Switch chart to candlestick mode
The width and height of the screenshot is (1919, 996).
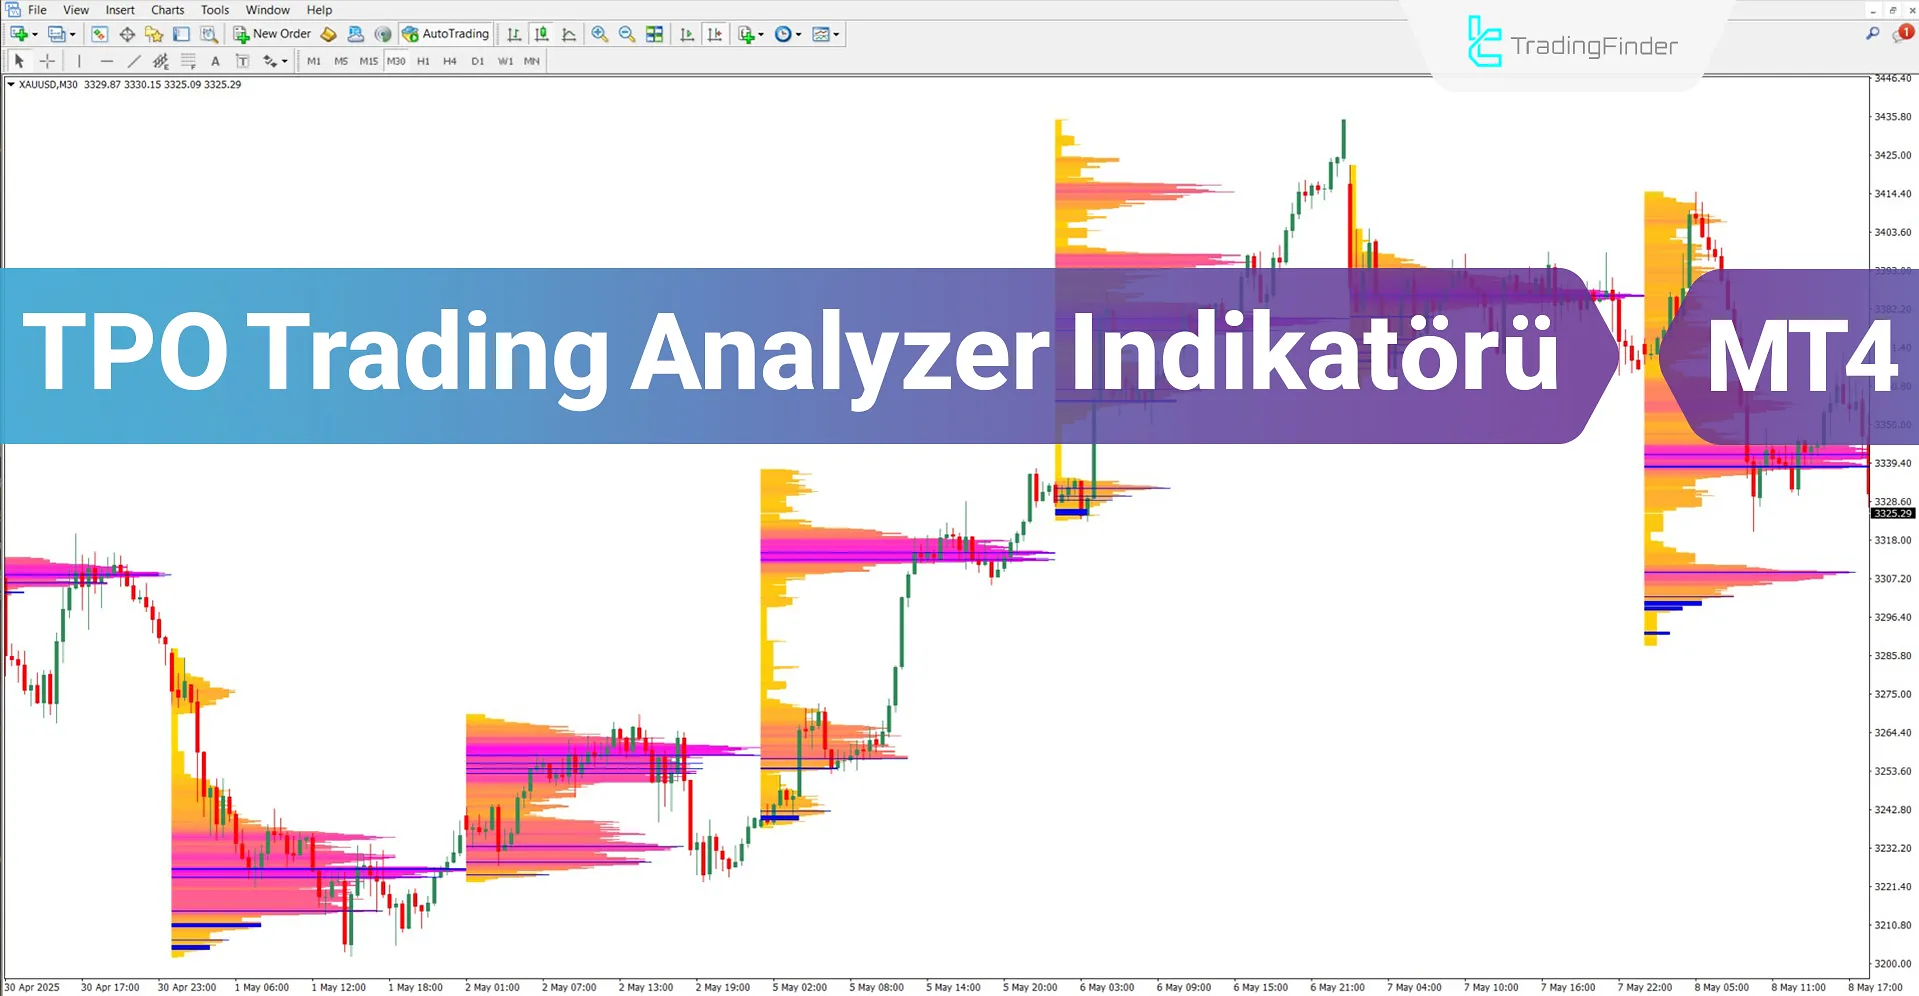pyautogui.click(x=541, y=33)
